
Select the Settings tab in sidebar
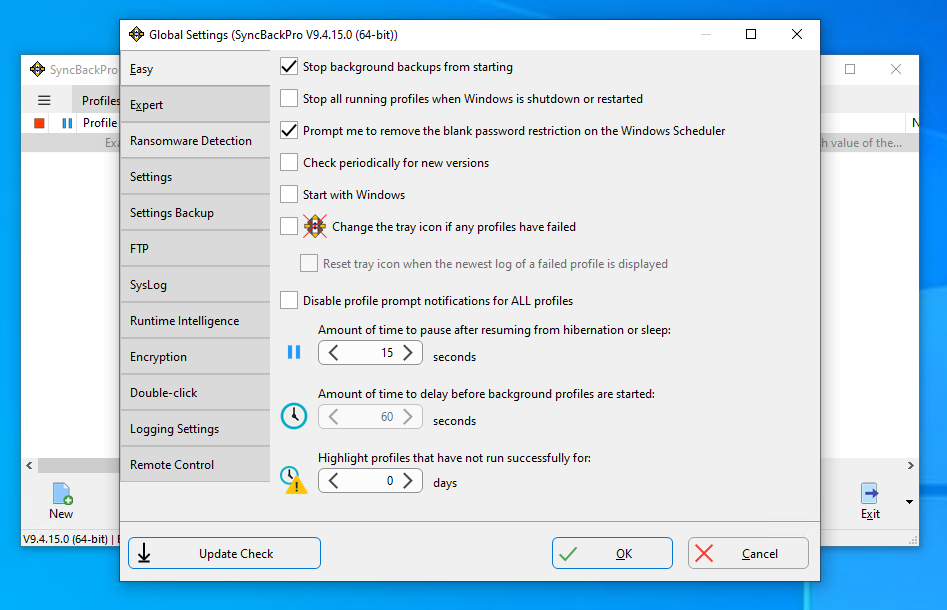coord(195,177)
